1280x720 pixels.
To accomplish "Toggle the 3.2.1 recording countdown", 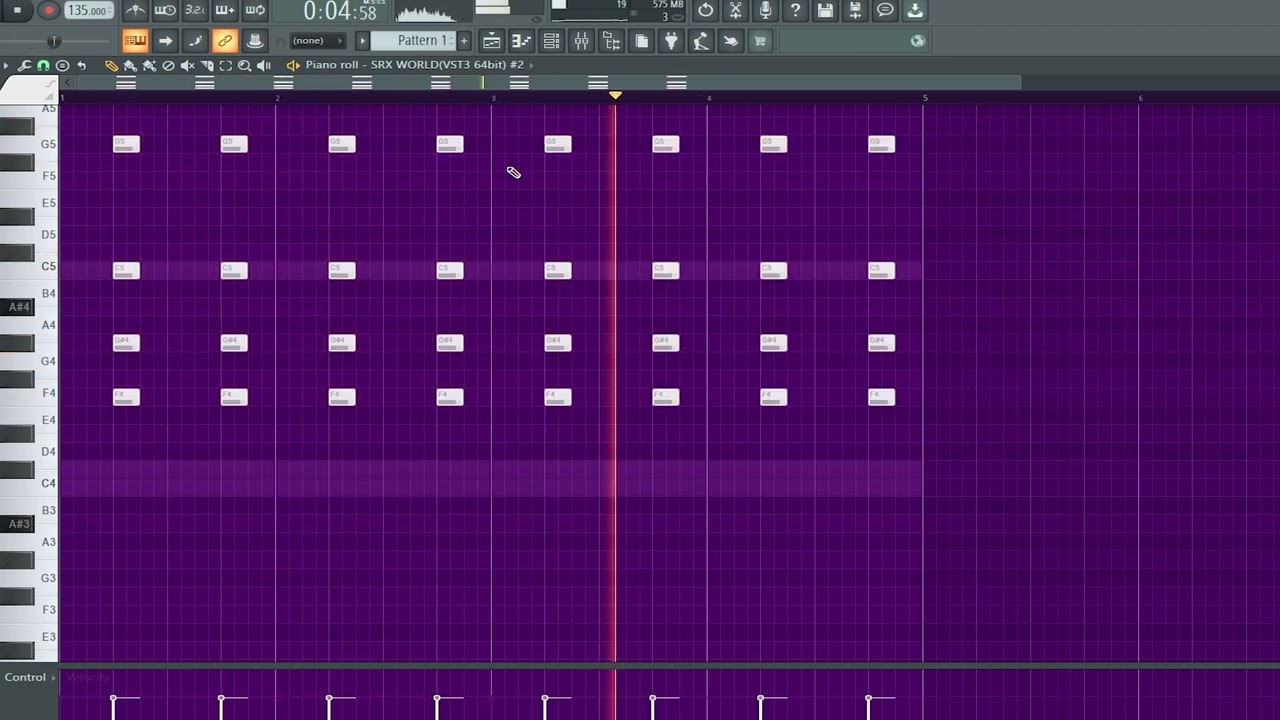I will click(x=195, y=10).
